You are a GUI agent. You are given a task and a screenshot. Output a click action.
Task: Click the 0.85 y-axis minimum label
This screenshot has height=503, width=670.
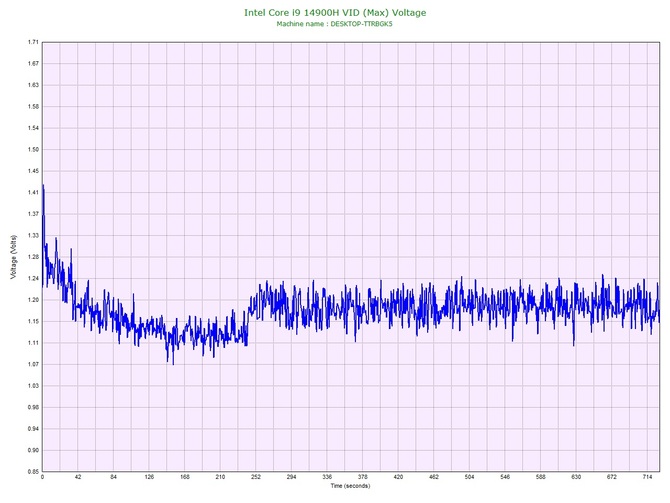coord(33,472)
